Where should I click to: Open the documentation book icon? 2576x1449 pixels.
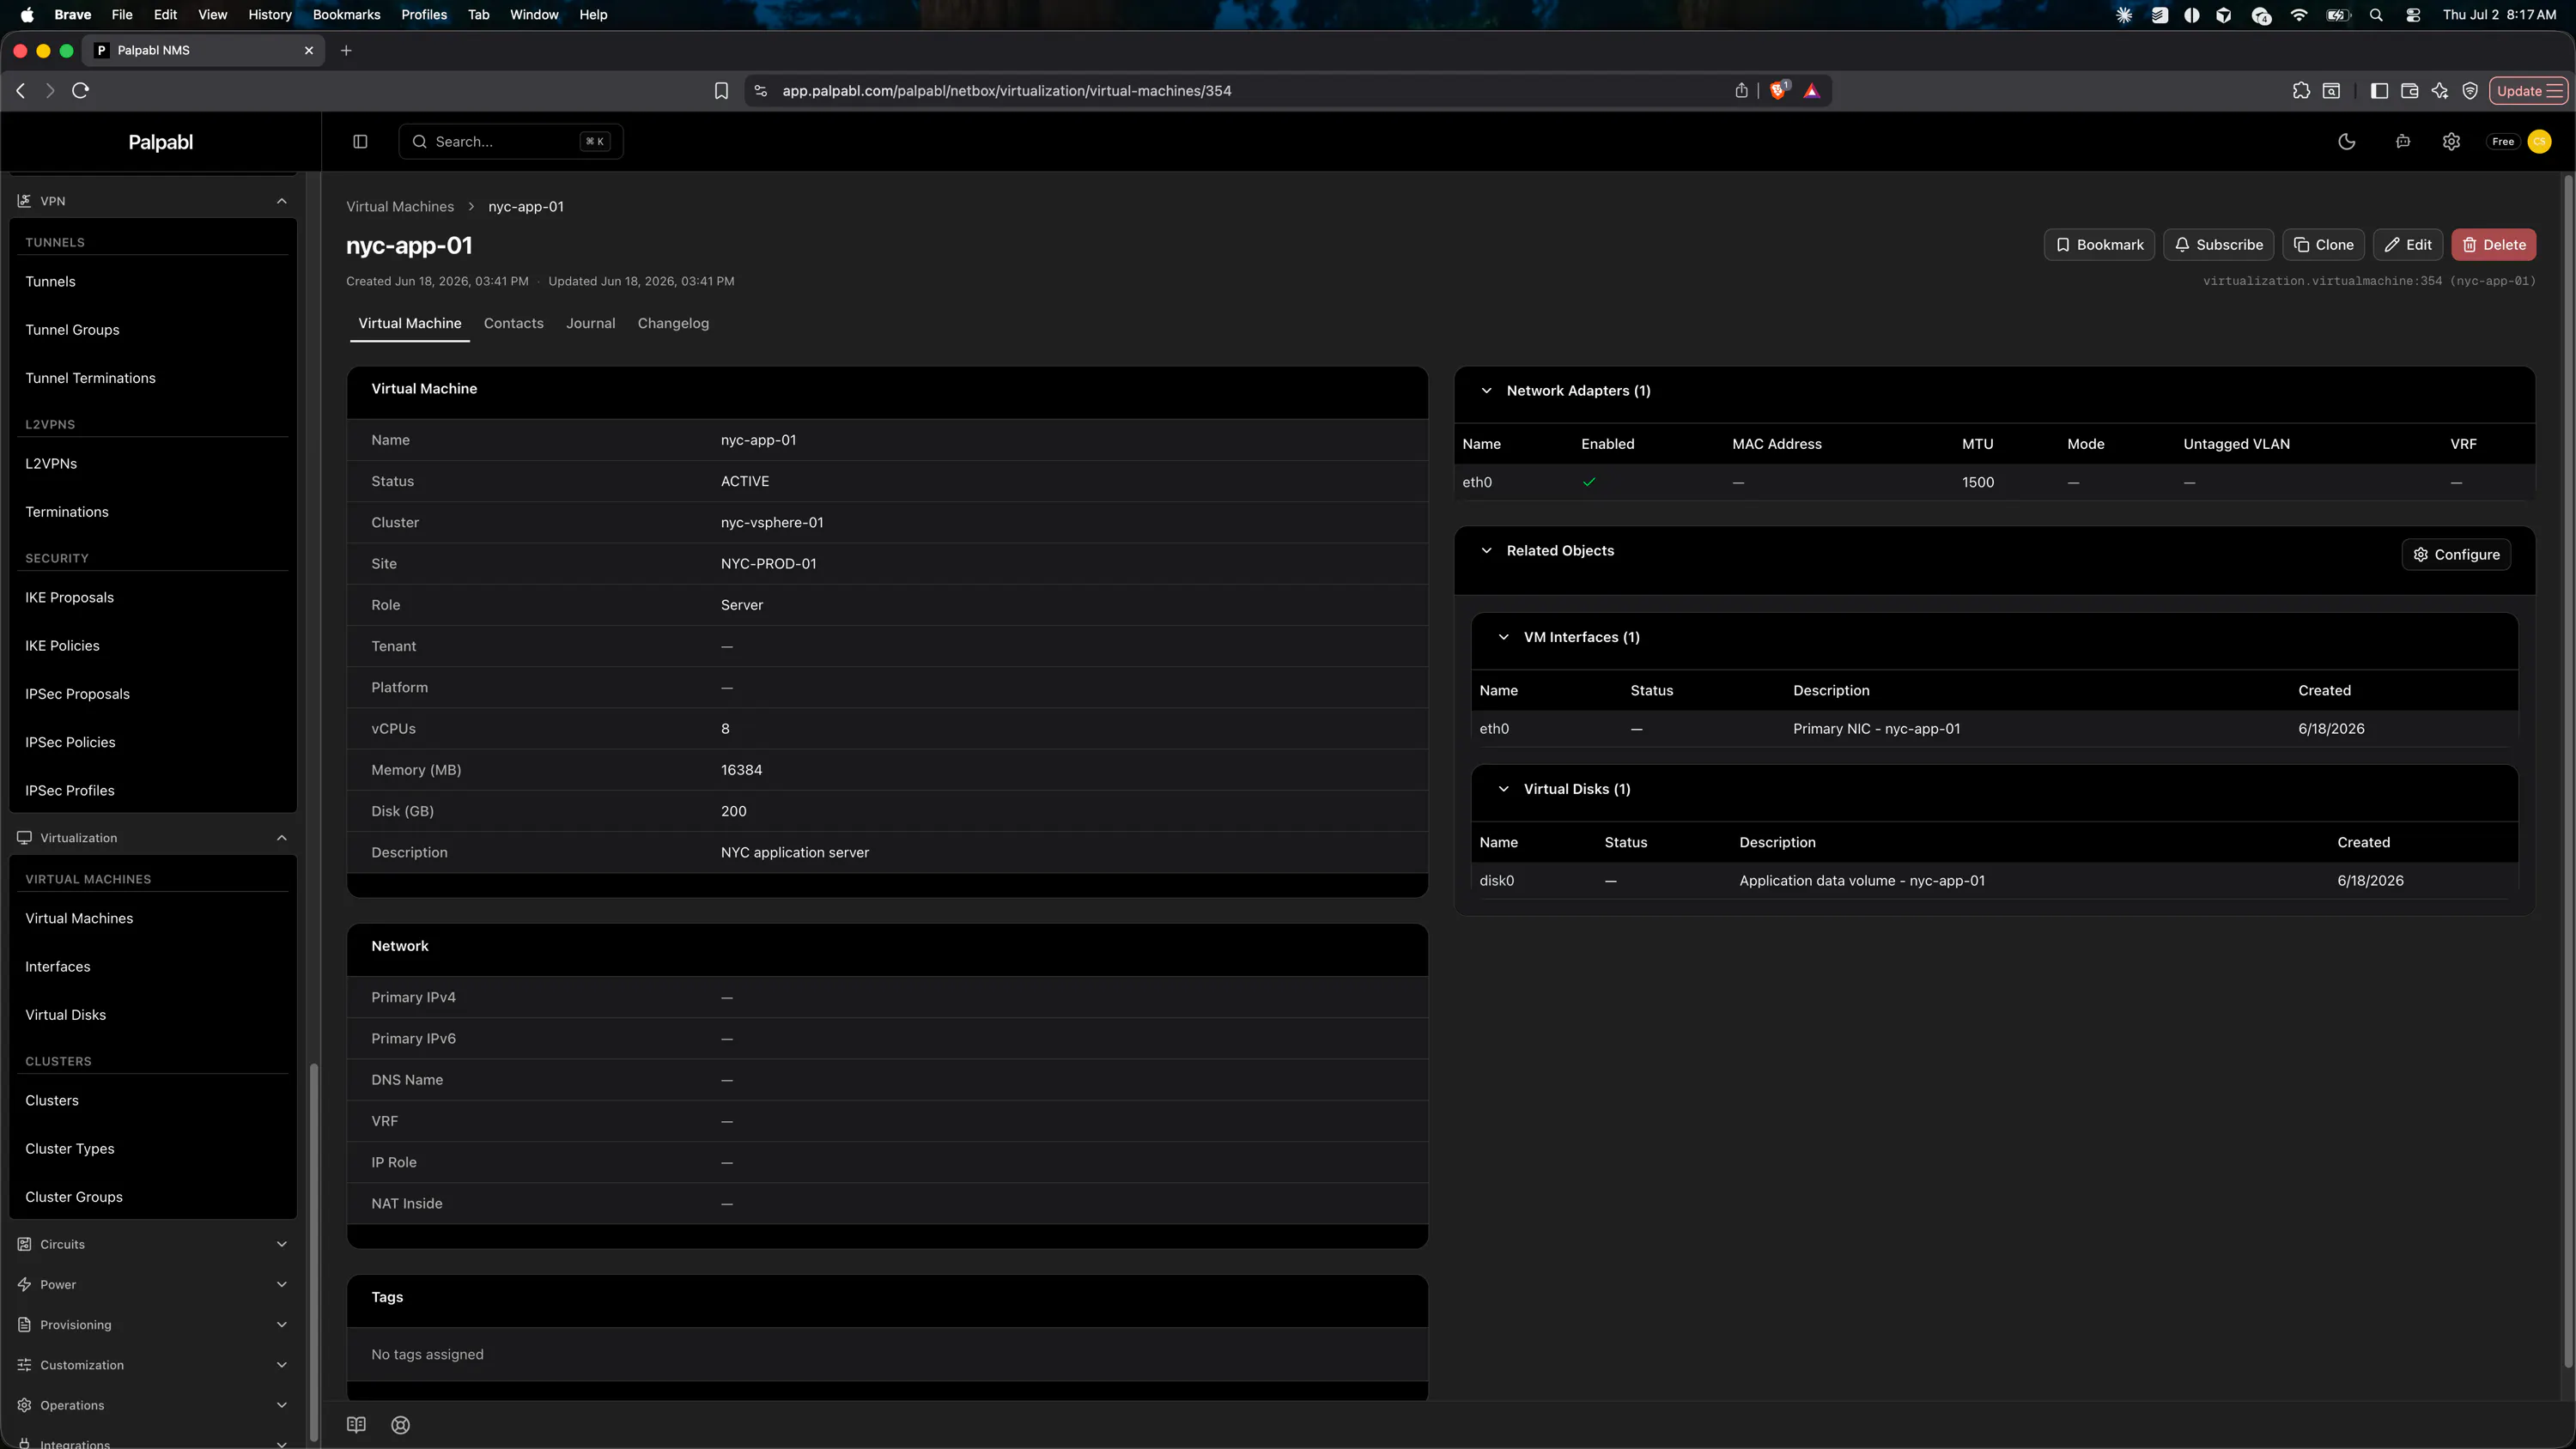click(356, 1425)
